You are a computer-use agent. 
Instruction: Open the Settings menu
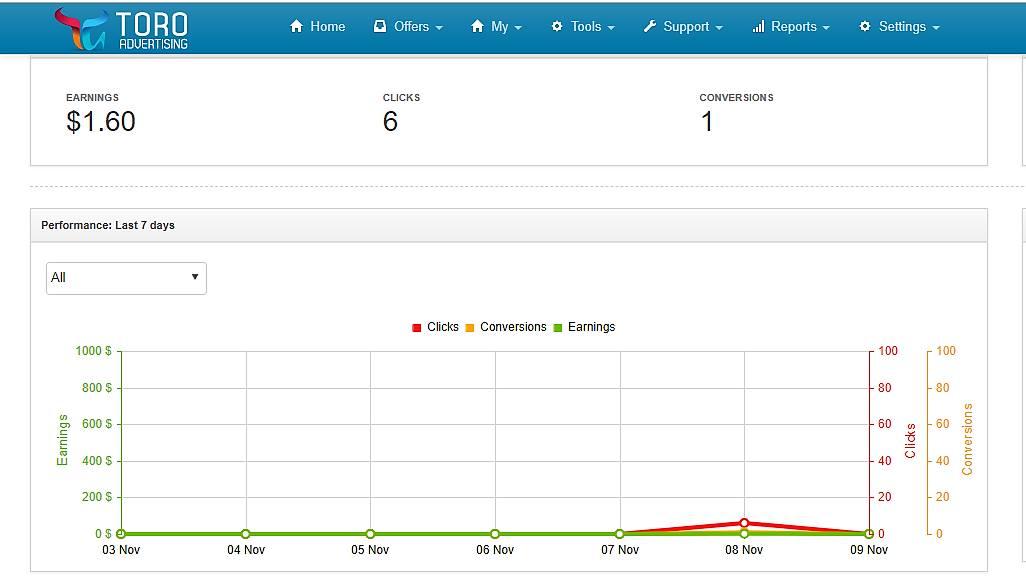pyautogui.click(x=900, y=26)
